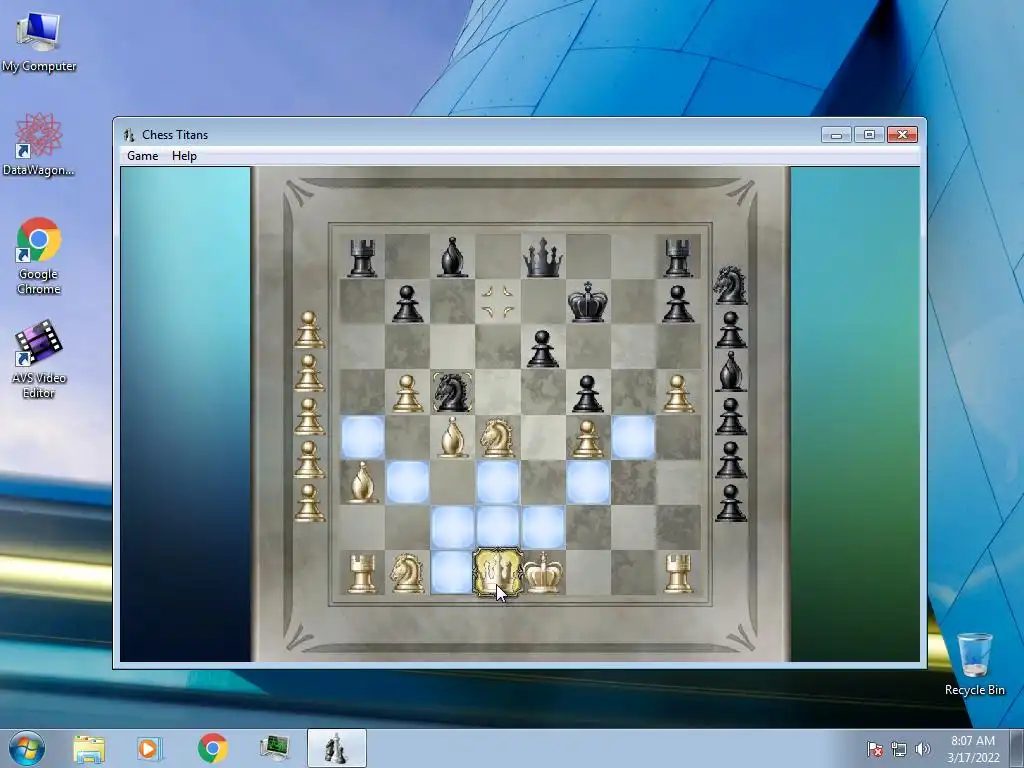Viewport: 1024px width, 768px height.
Task: Pick the white knight on d4
Action: 497,438
